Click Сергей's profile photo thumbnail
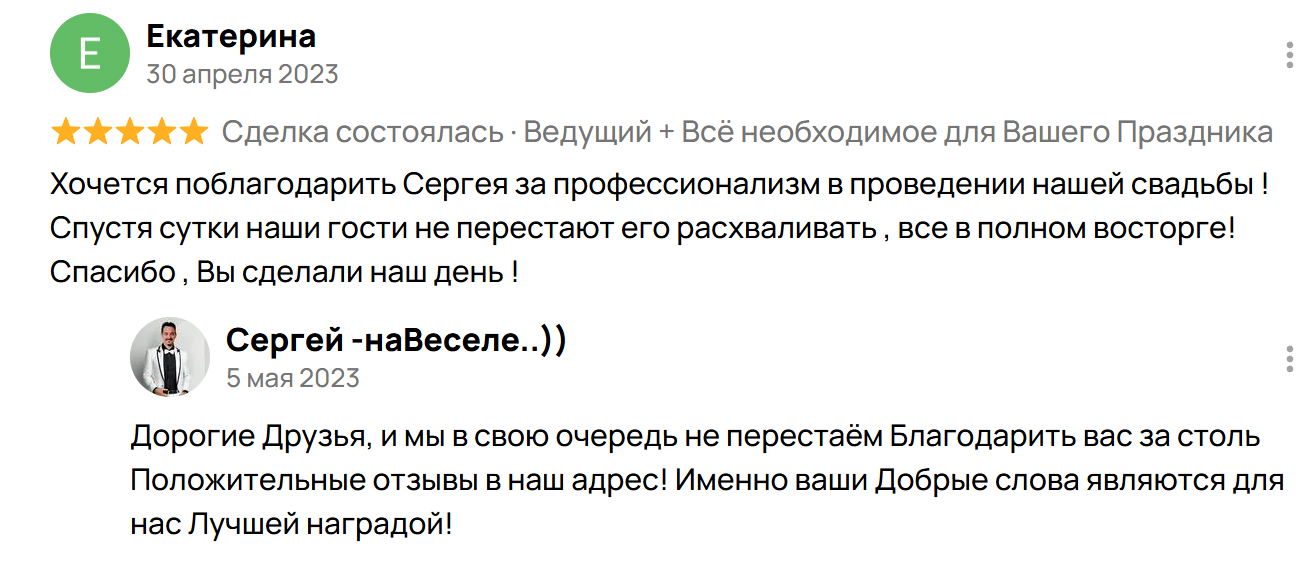 pyautogui.click(x=170, y=357)
